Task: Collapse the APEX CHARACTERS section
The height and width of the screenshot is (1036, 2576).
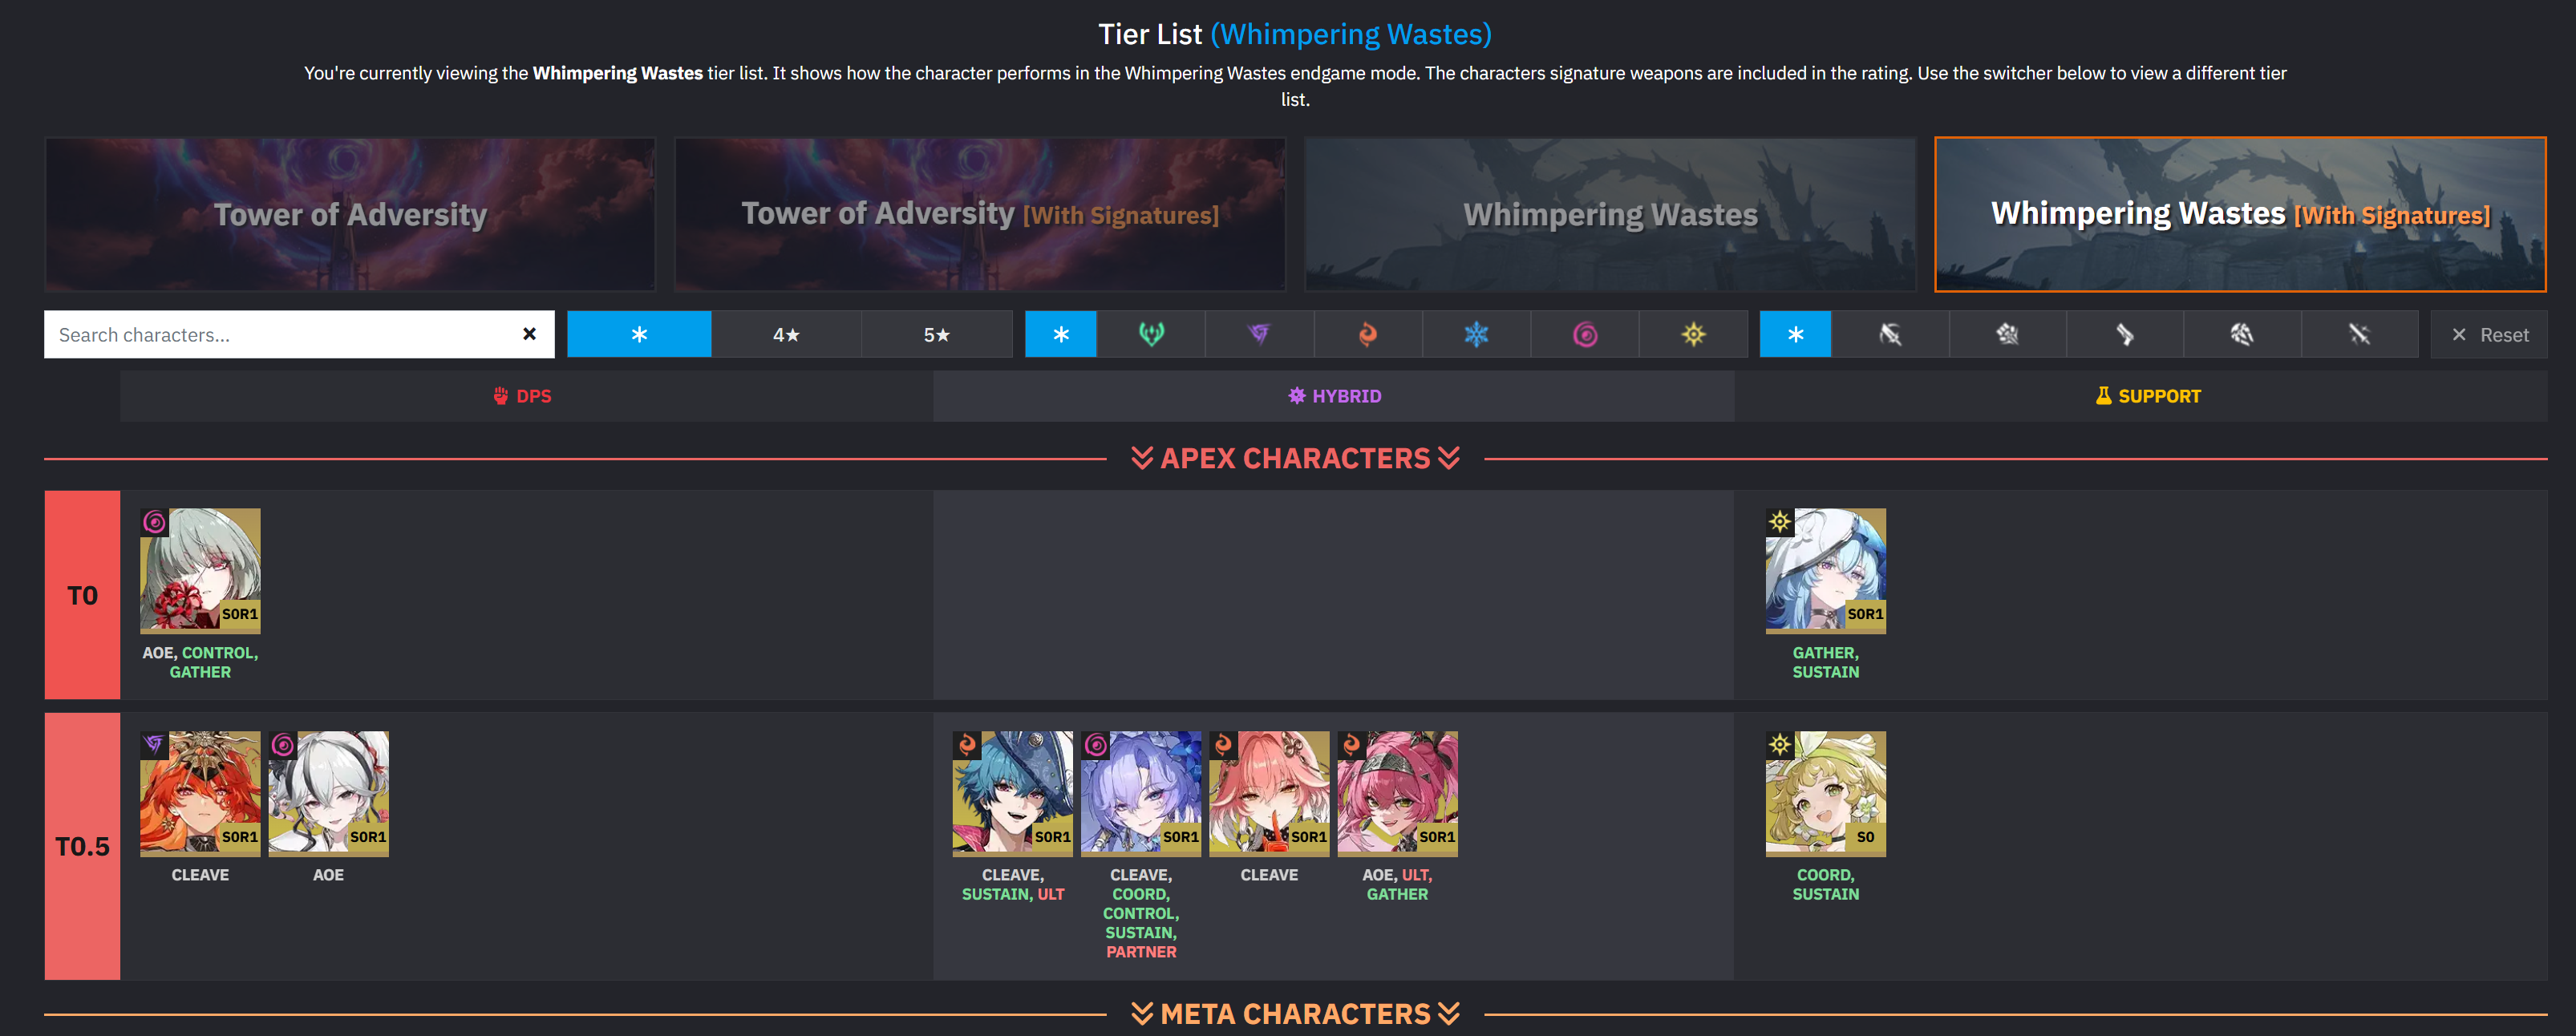Action: coord(1295,458)
